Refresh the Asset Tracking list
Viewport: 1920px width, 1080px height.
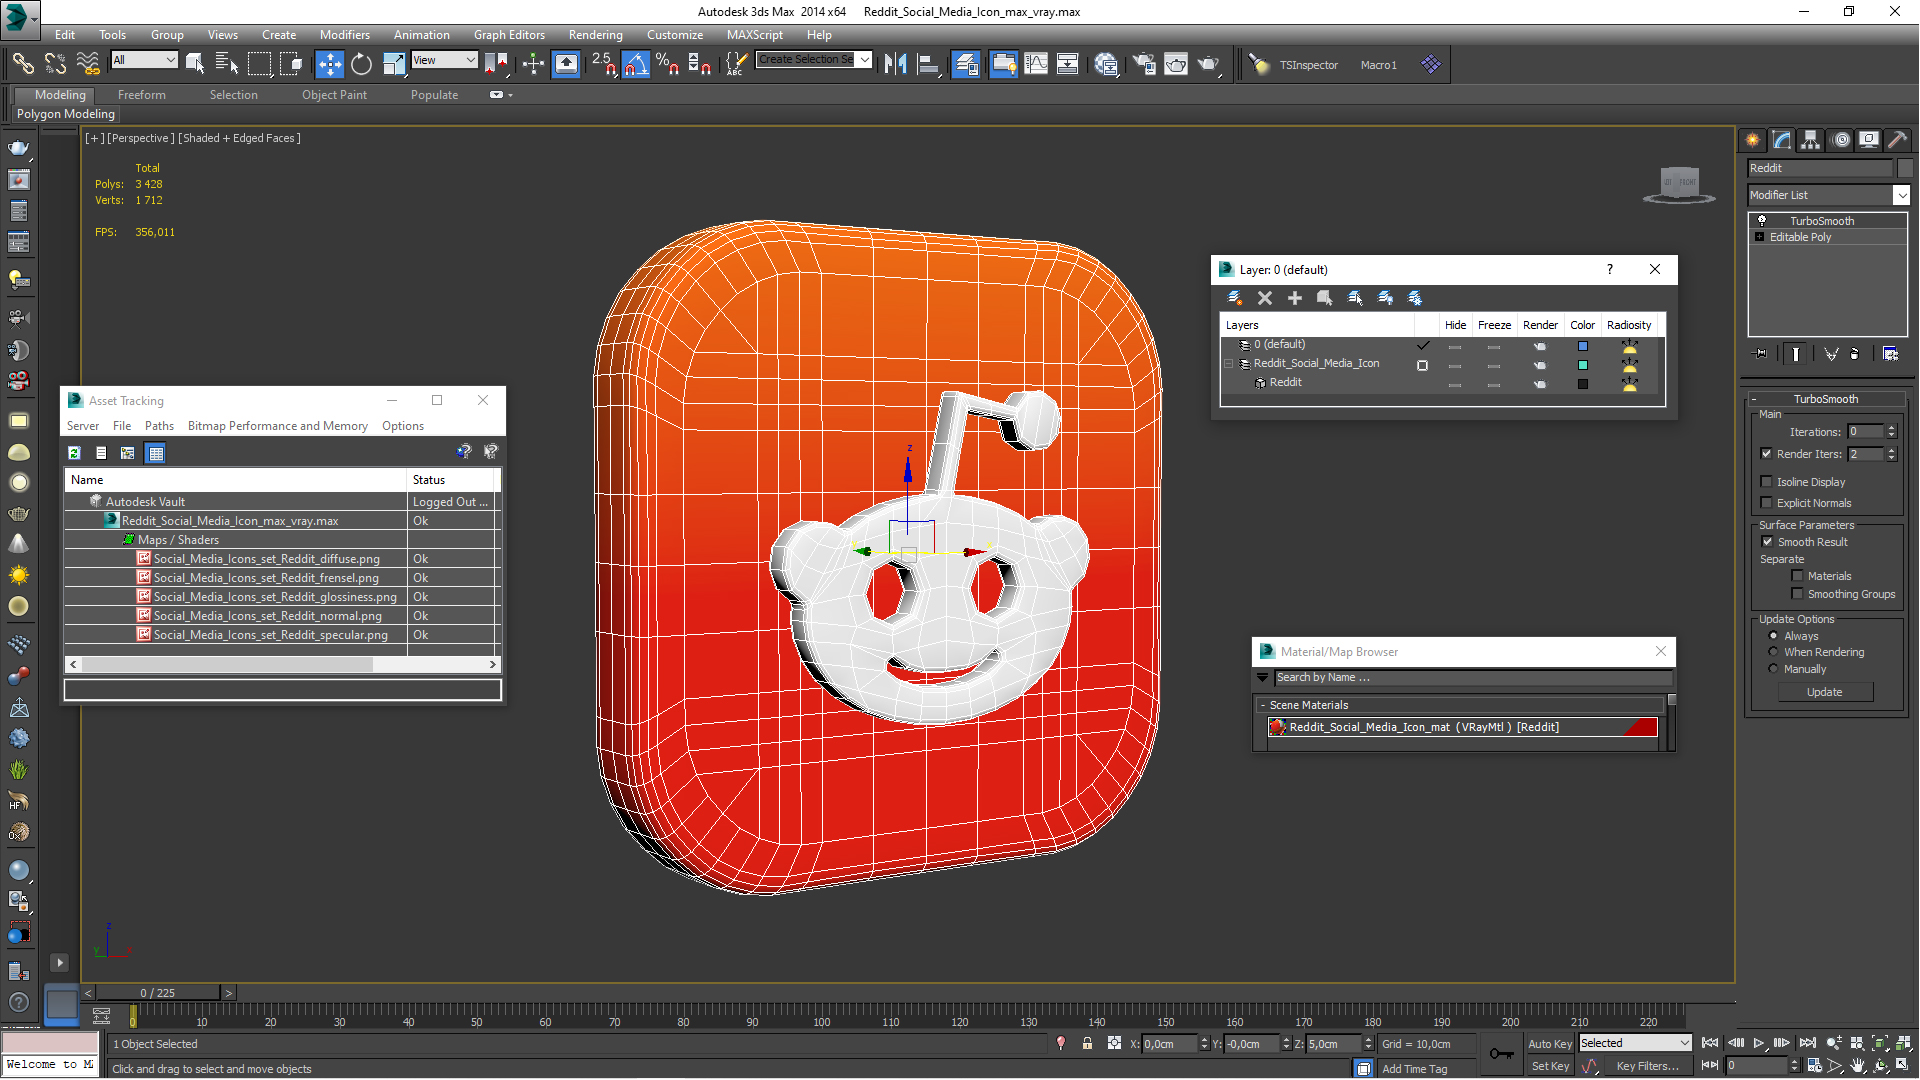tap(74, 453)
